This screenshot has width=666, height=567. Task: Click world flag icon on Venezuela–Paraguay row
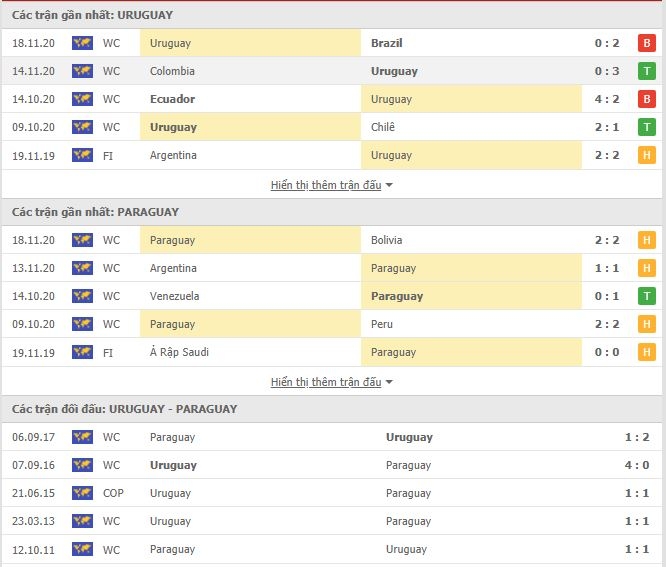point(82,296)
